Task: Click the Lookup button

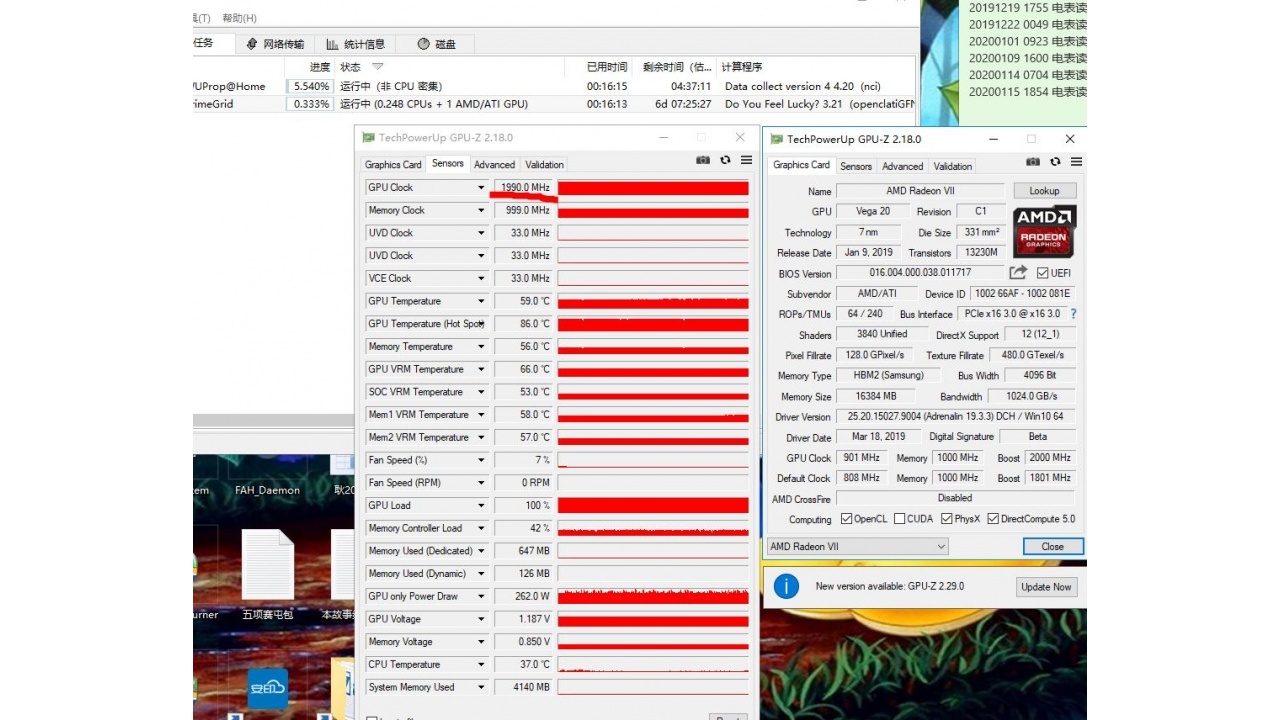Action: 1044,191
